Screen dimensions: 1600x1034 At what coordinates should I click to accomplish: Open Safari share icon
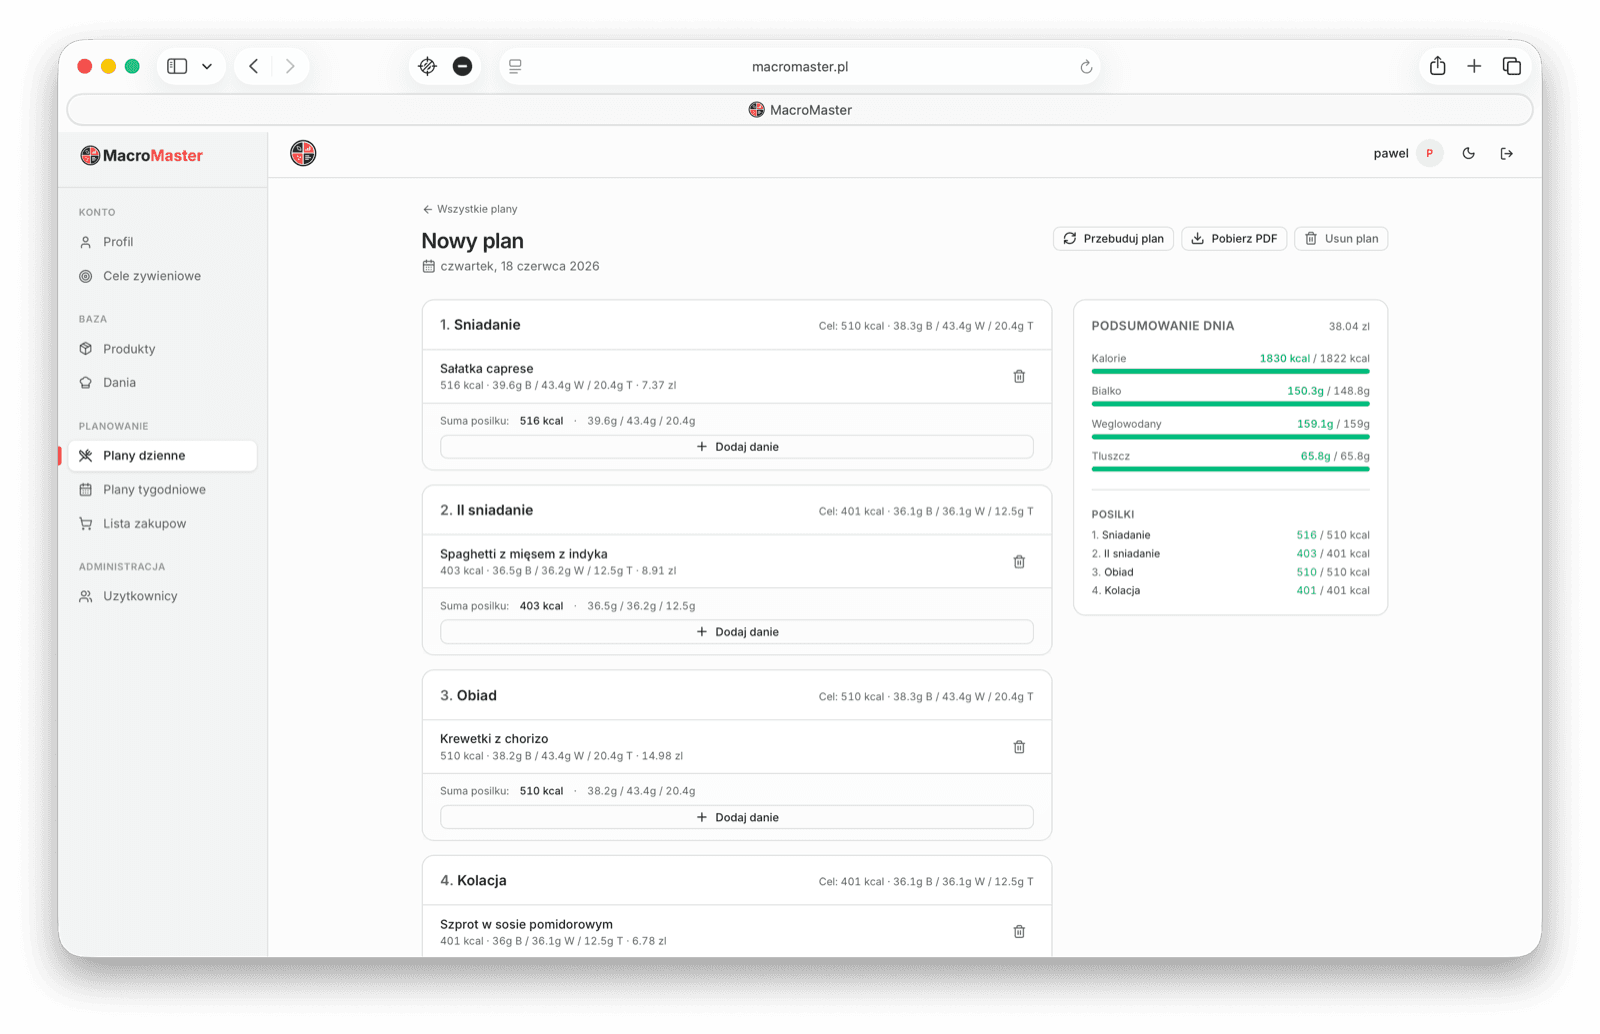(1437, 66)
